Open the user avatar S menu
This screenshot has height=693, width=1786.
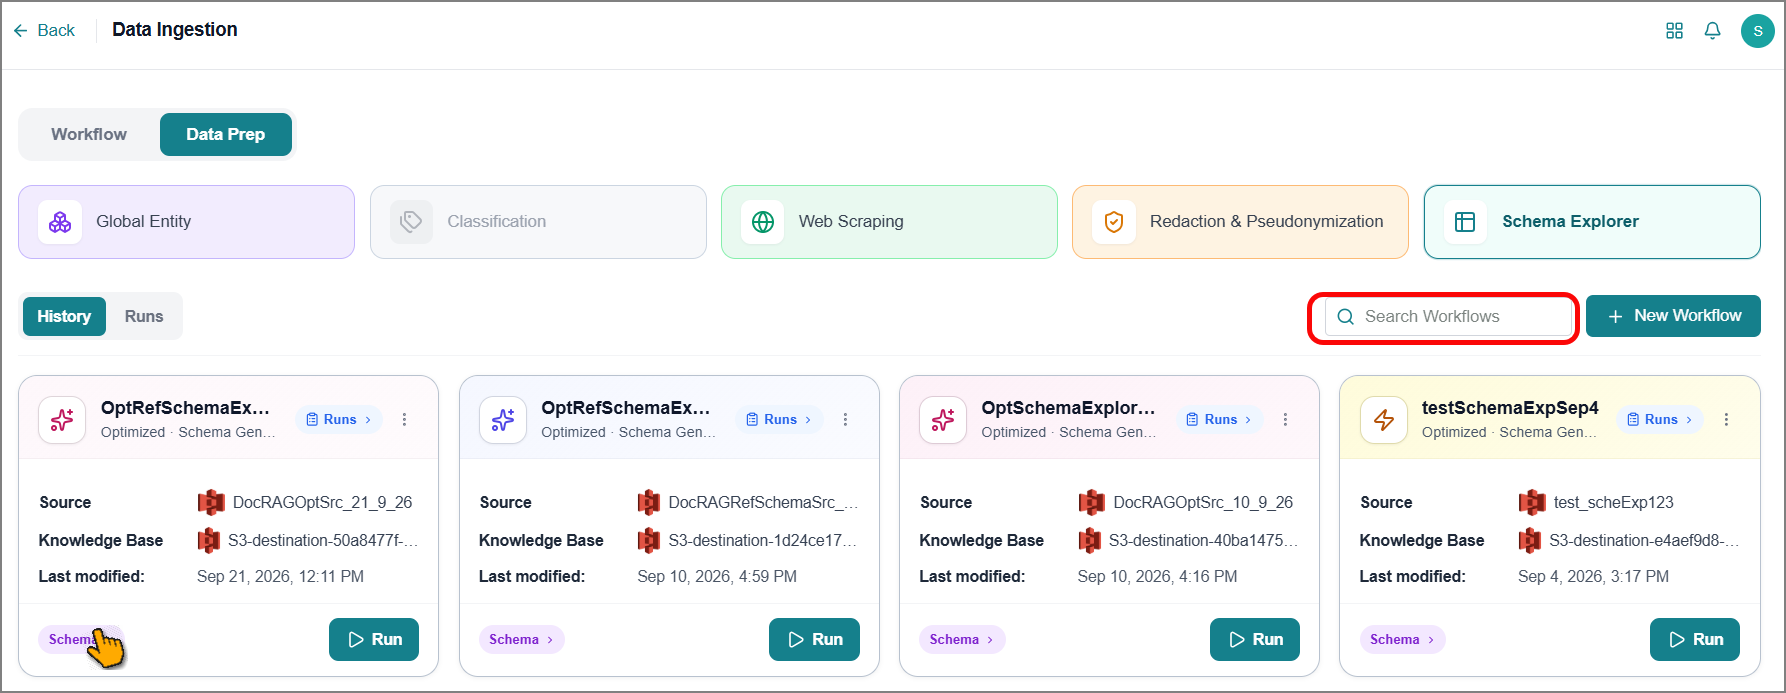(x=1757, y=31)
